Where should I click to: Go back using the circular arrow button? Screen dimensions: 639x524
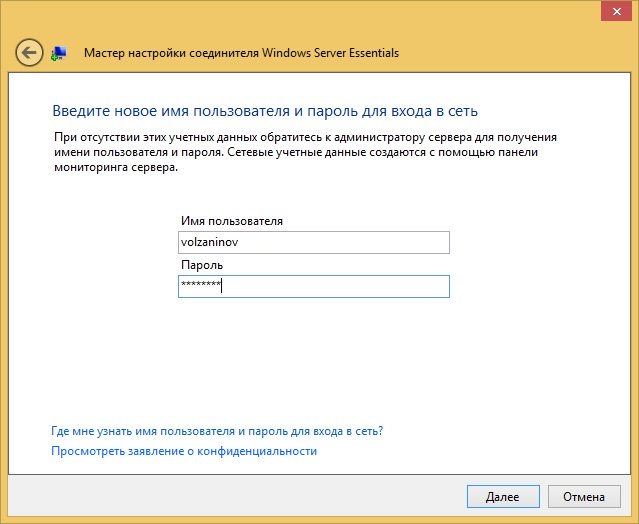29,53
